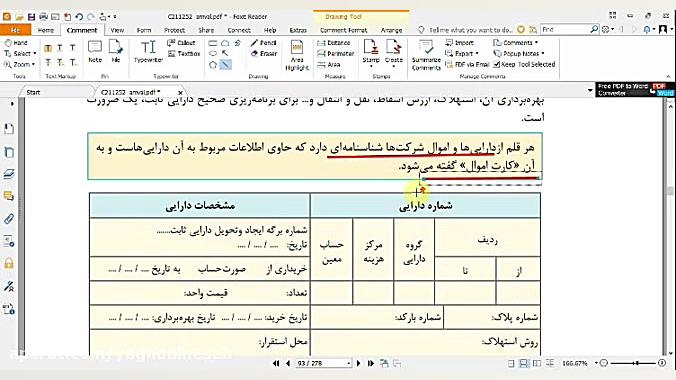Select the Perimeter measure tool

click(x=335, y=53)
